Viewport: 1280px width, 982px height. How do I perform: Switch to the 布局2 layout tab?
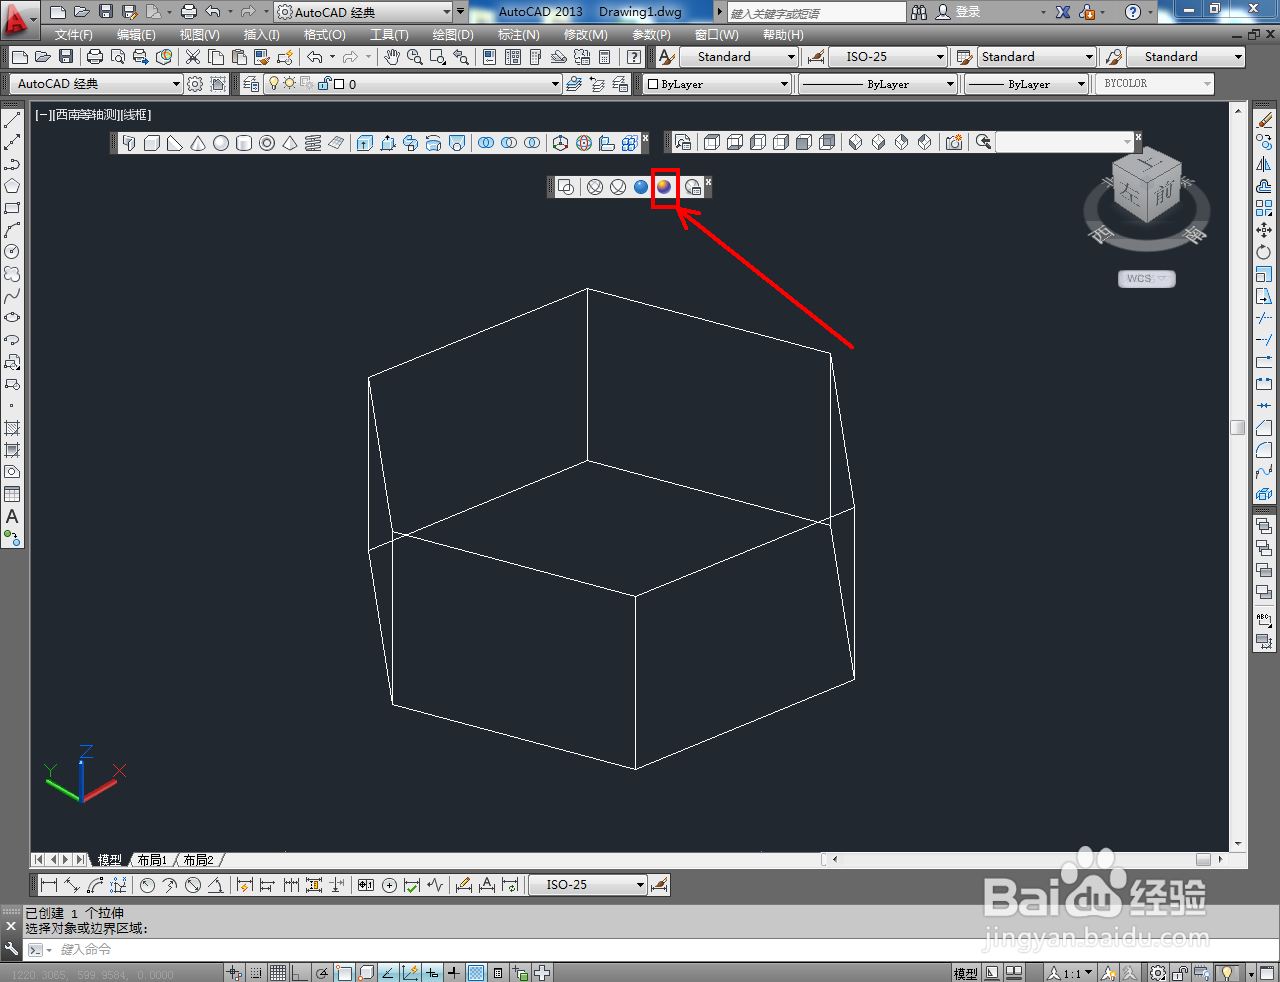(198, 860)
